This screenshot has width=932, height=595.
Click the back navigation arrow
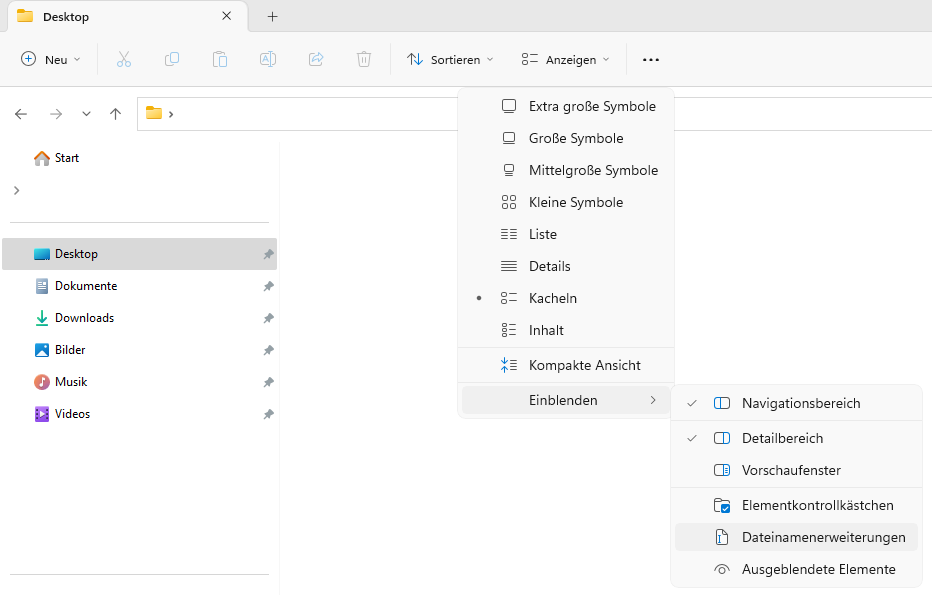click(21, 114)
